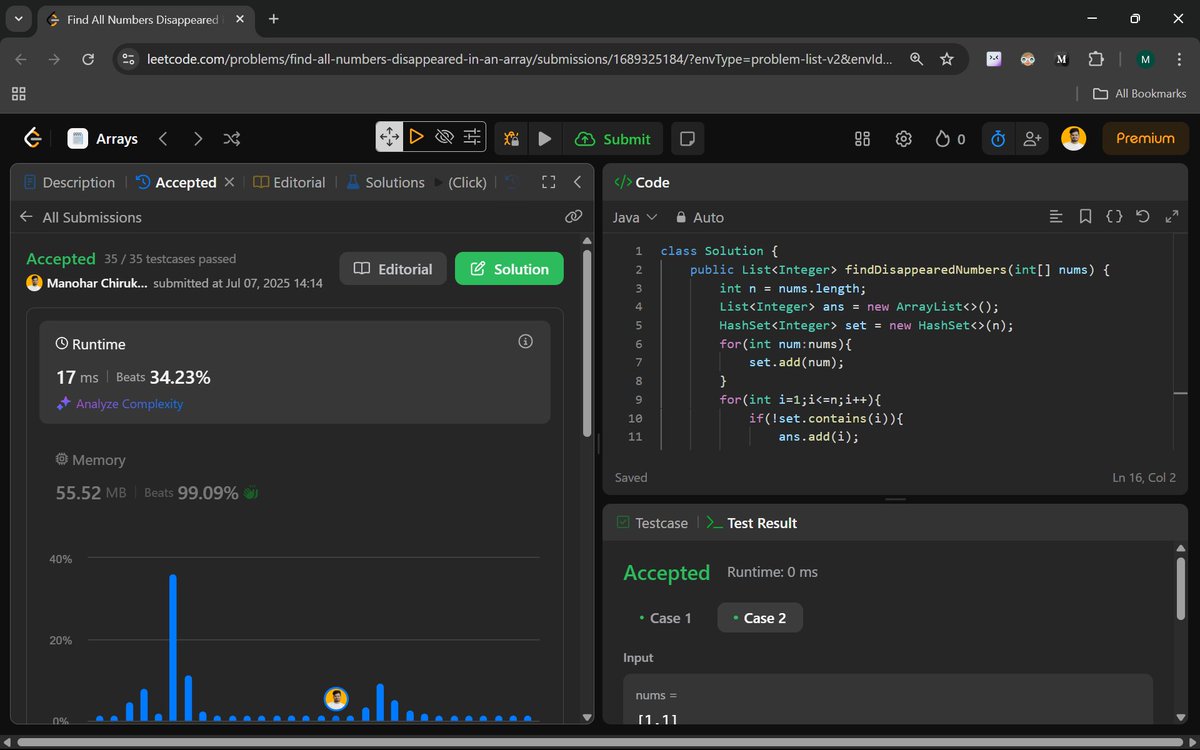Open the Editorial button near Accepted
Viewport: 1200px width, 750px height.
(x=393, y=269)
